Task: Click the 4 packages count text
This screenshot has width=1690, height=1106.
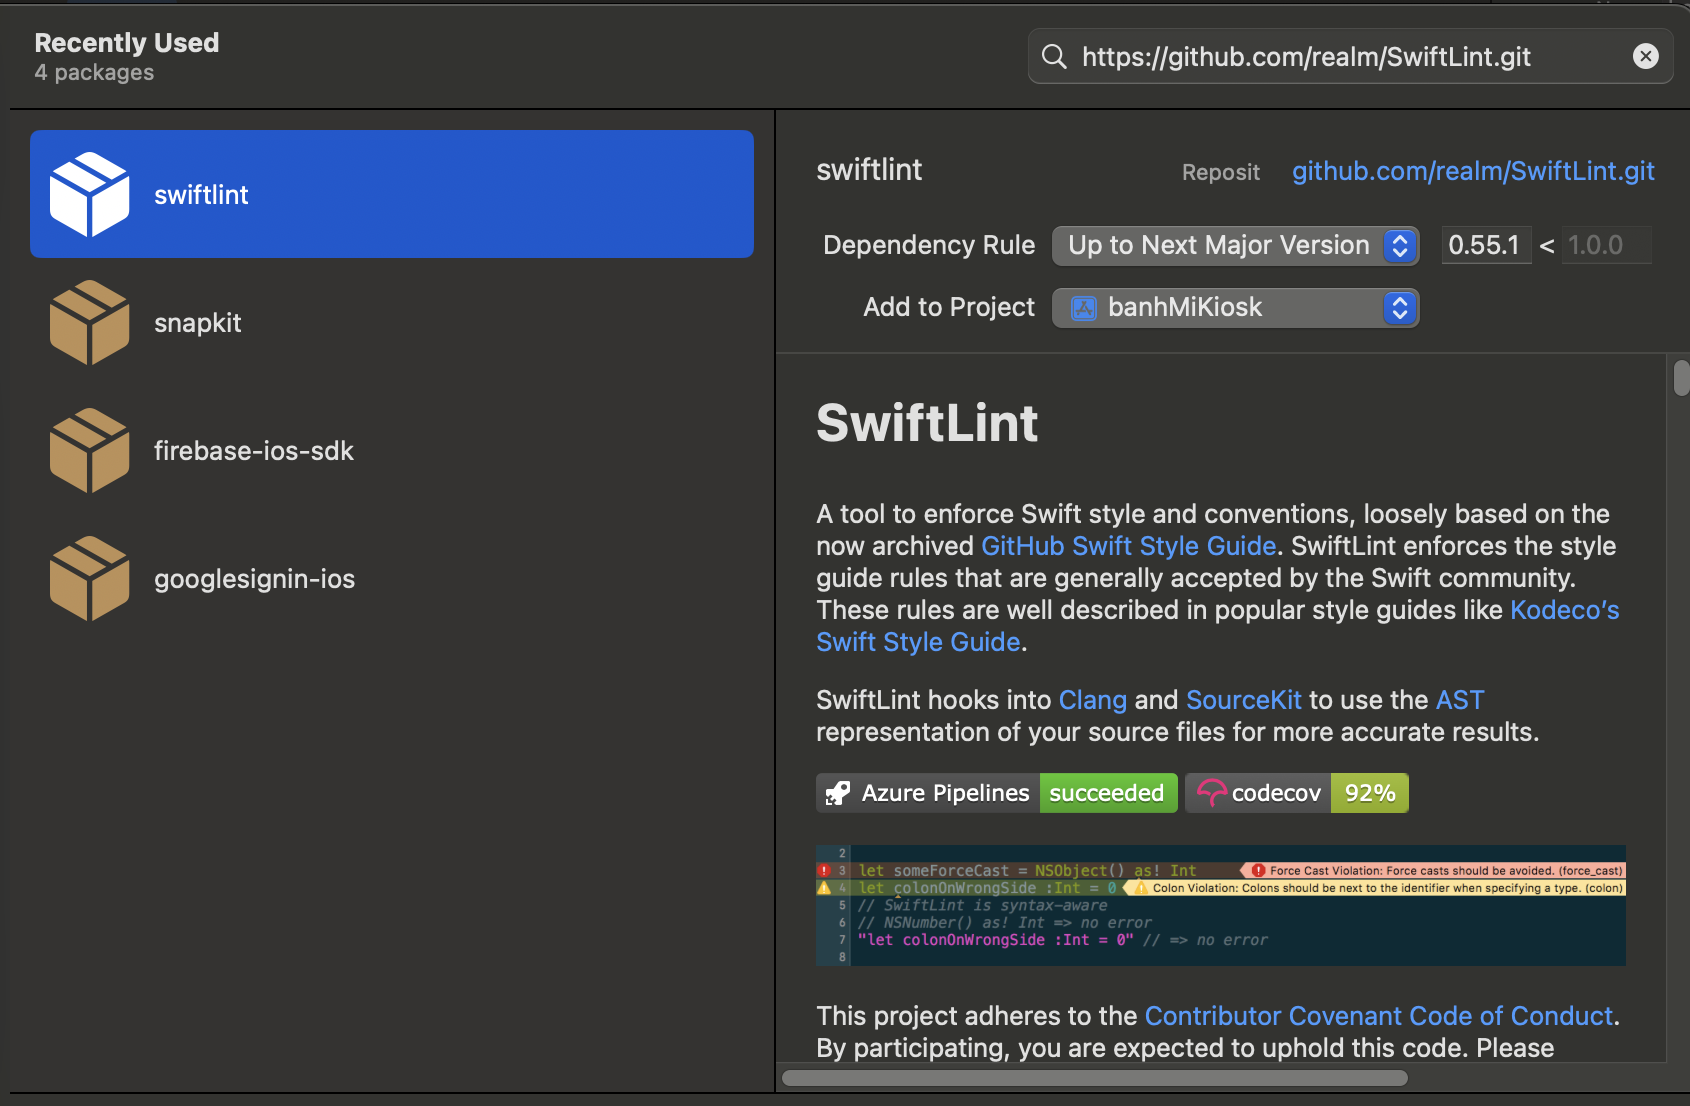Action: (x=94, y=73)
